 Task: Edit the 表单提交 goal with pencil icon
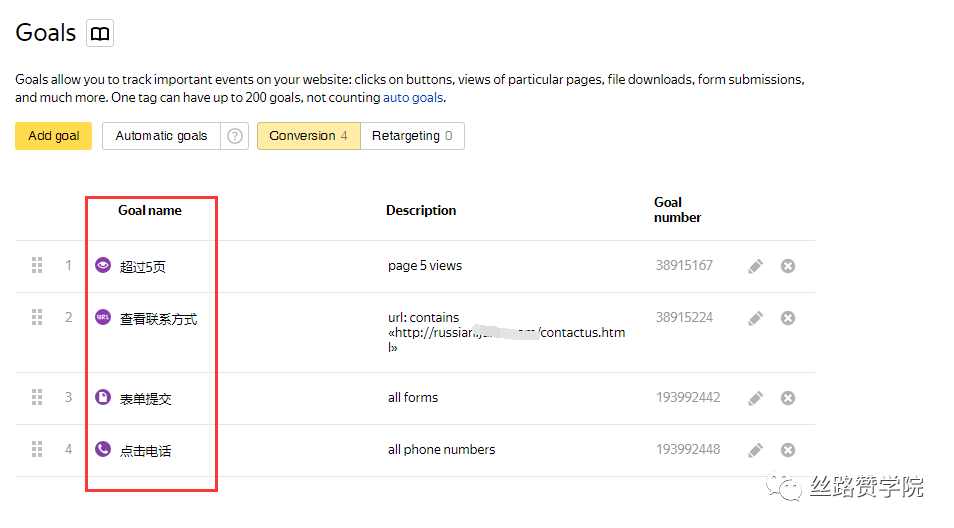pyautogui.click(x=756, y=398)
